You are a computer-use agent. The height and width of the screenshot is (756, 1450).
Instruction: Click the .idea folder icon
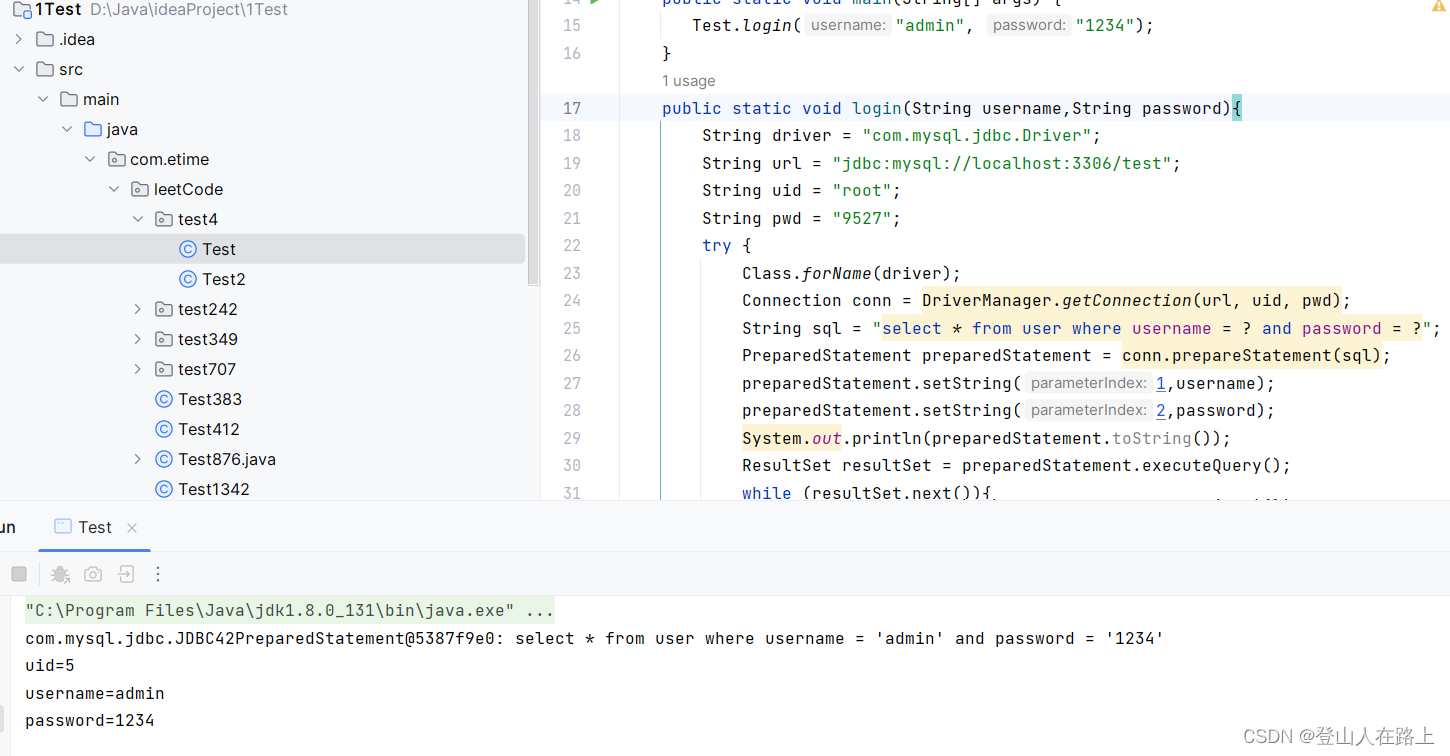[x=44, y=39]
